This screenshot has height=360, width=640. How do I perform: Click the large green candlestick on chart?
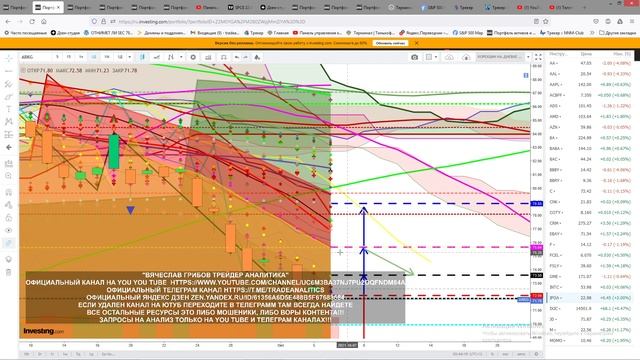(114, 151)
